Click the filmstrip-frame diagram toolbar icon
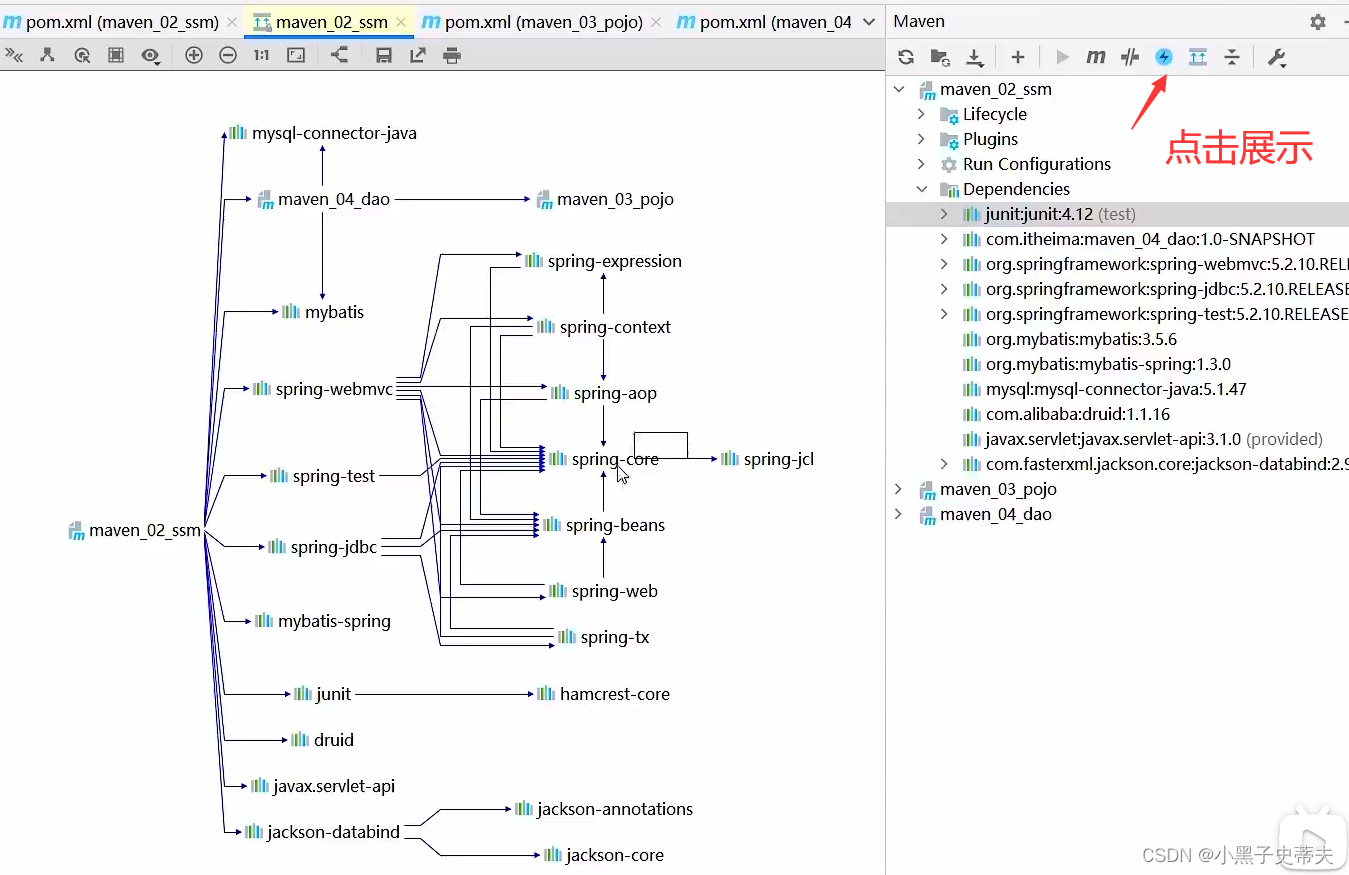The image size is (1349, 875). (x=116, y=56)
